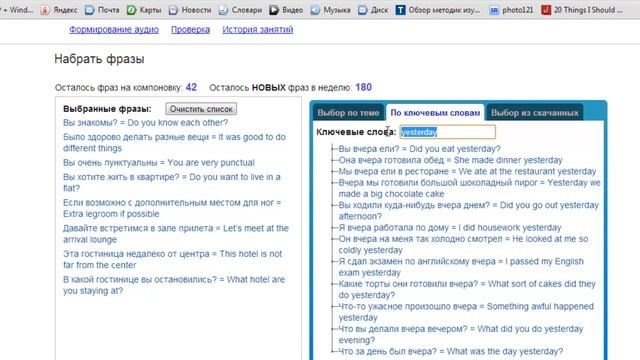Add result 'Я вчера работала по дому'
Viewport: 640px width, 360px height.
coord(450,227)
